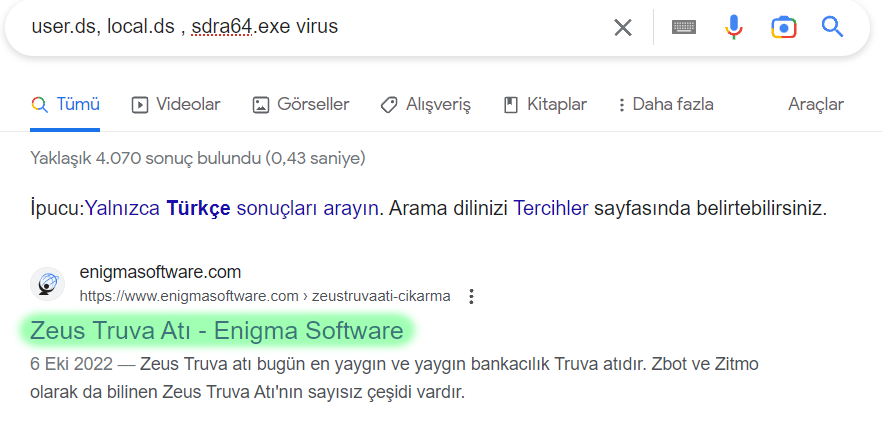Go to the Kitaplar tab
The width and height of the screenshot is (882, 440).
coord(545,104)
